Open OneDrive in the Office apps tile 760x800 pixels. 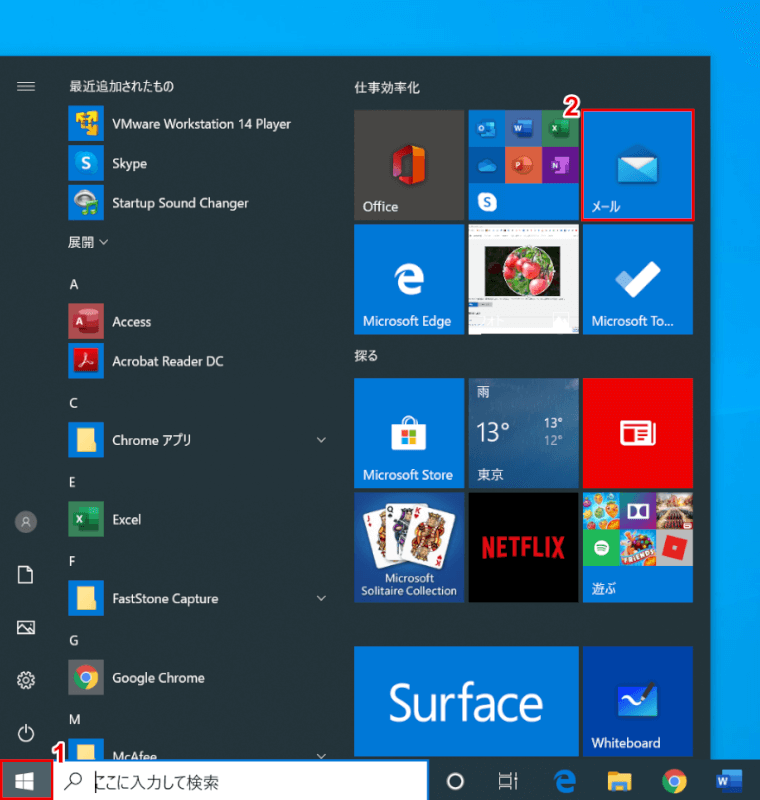pyautogui.click(x=487, y=165)
